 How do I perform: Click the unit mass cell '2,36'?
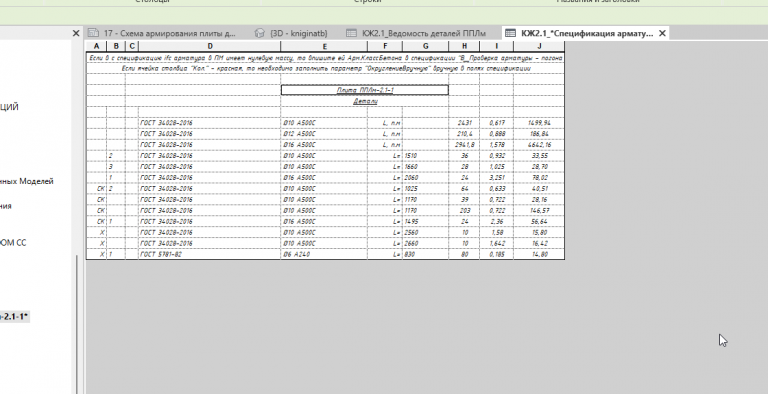click(497, 222)
